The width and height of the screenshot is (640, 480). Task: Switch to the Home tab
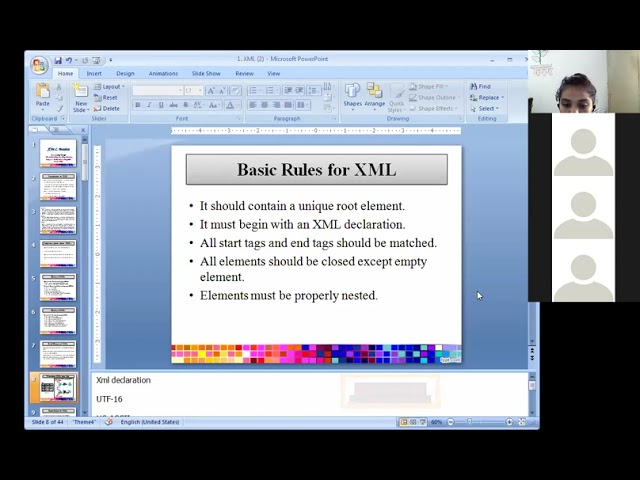coord(65,73)
